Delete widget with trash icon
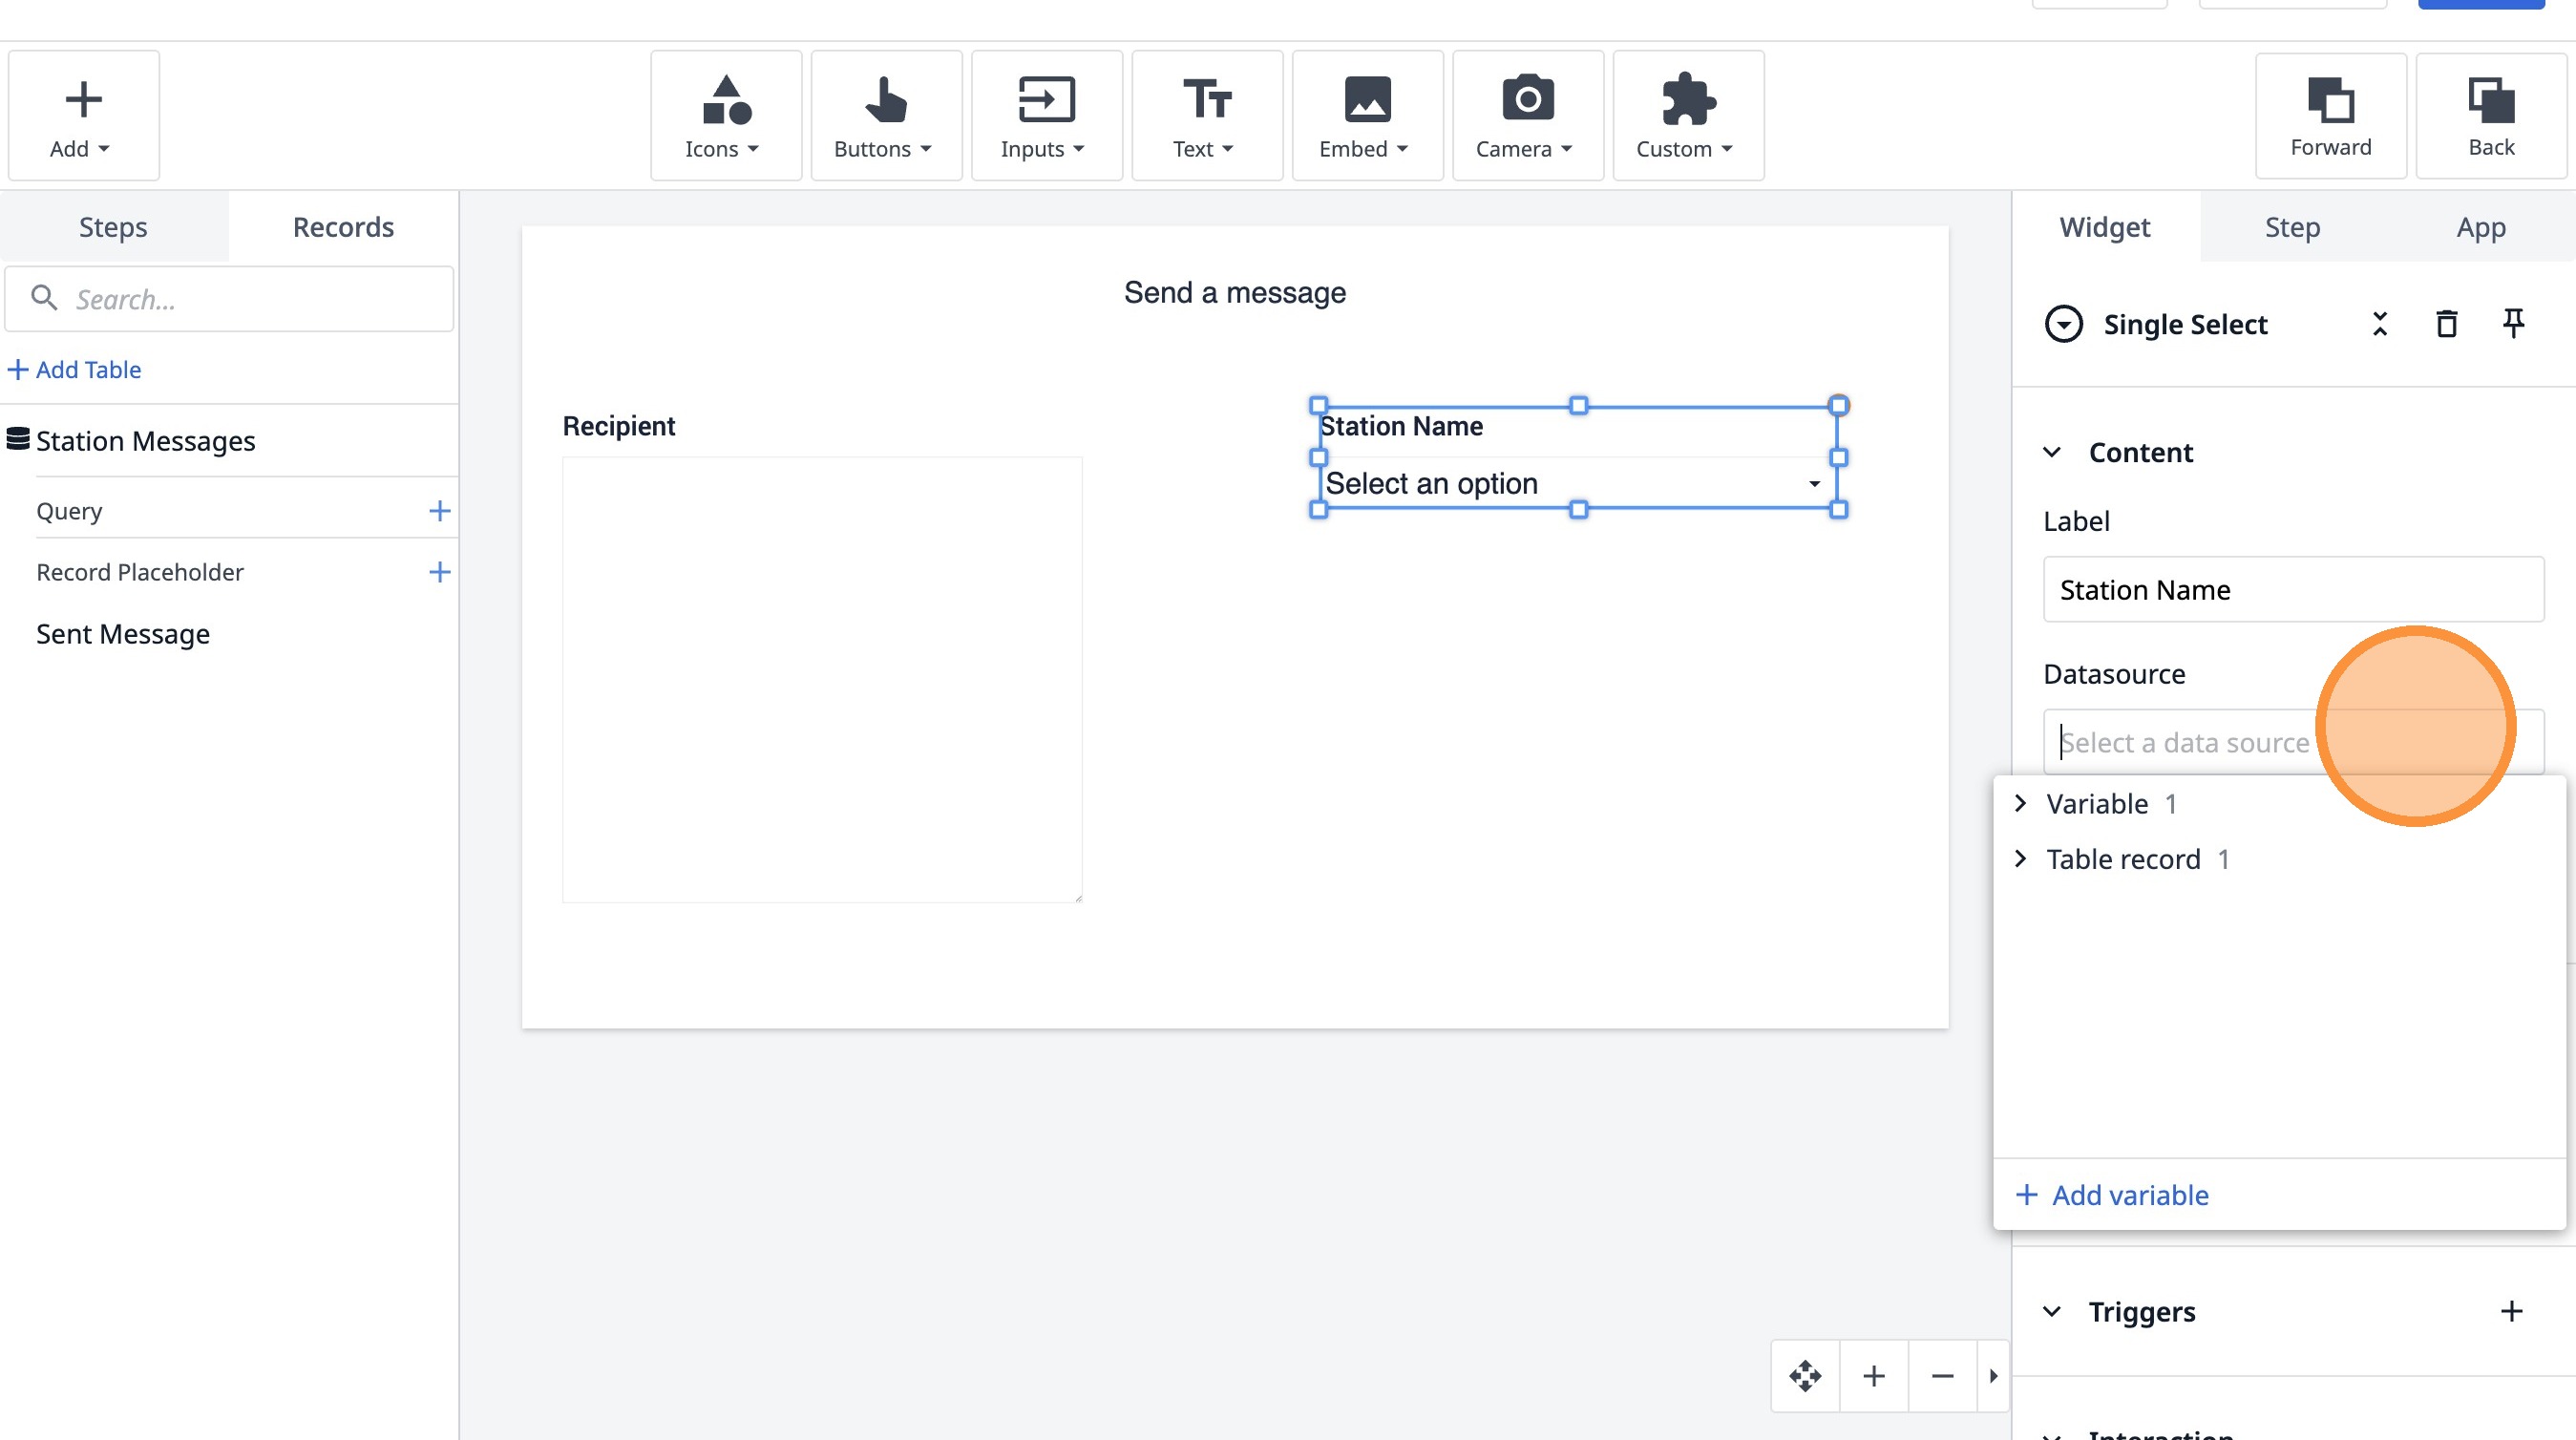Screen dimensions: 2576x1440 pos(2446,324)
